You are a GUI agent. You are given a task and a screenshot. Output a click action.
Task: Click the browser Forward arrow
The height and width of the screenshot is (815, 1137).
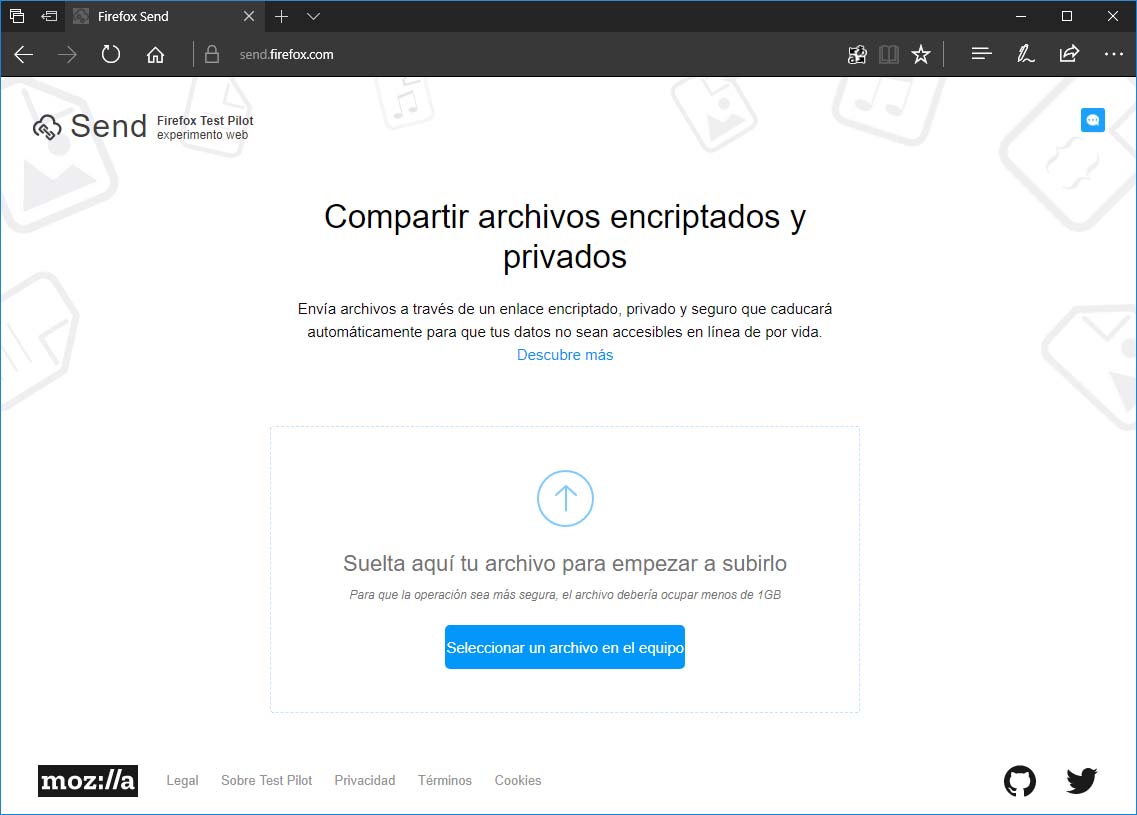click(67, 54)
